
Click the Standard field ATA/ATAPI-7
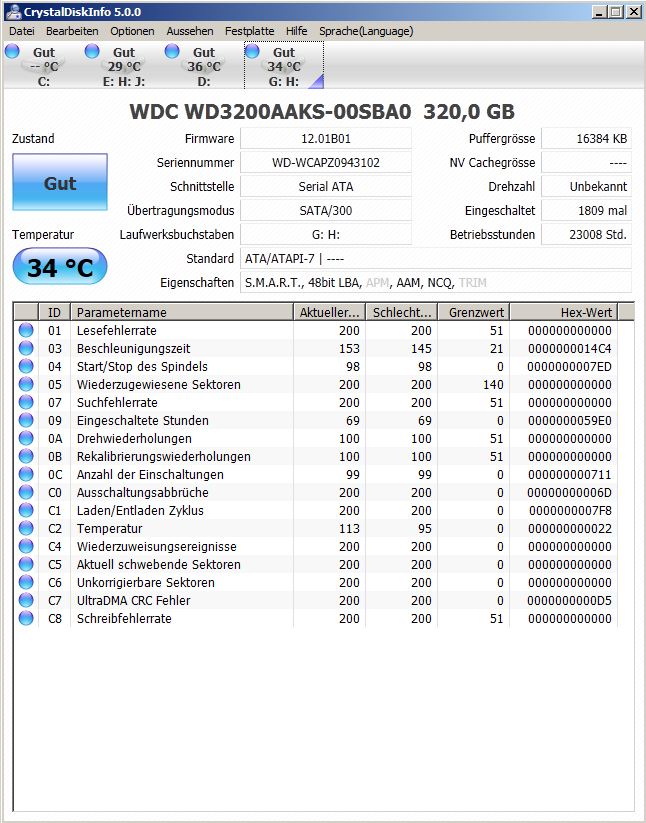click(436, 258)
